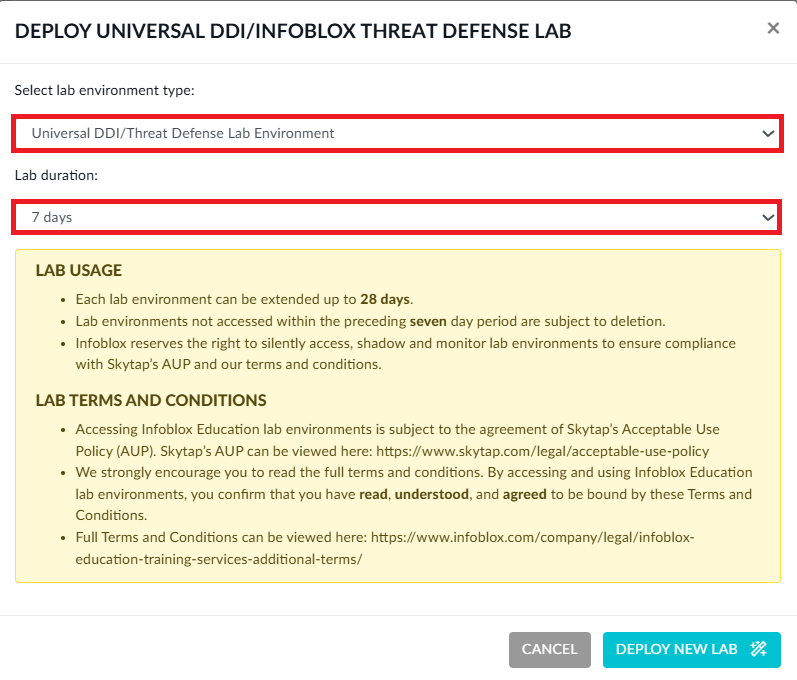Click the DEPLOY NEW LAB button label

pos(676,649)
